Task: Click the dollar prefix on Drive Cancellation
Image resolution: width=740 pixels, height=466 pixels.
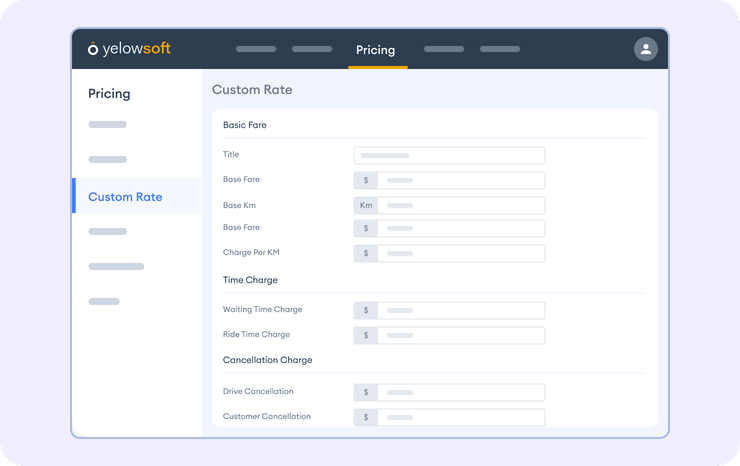Action: pos(366,392)
